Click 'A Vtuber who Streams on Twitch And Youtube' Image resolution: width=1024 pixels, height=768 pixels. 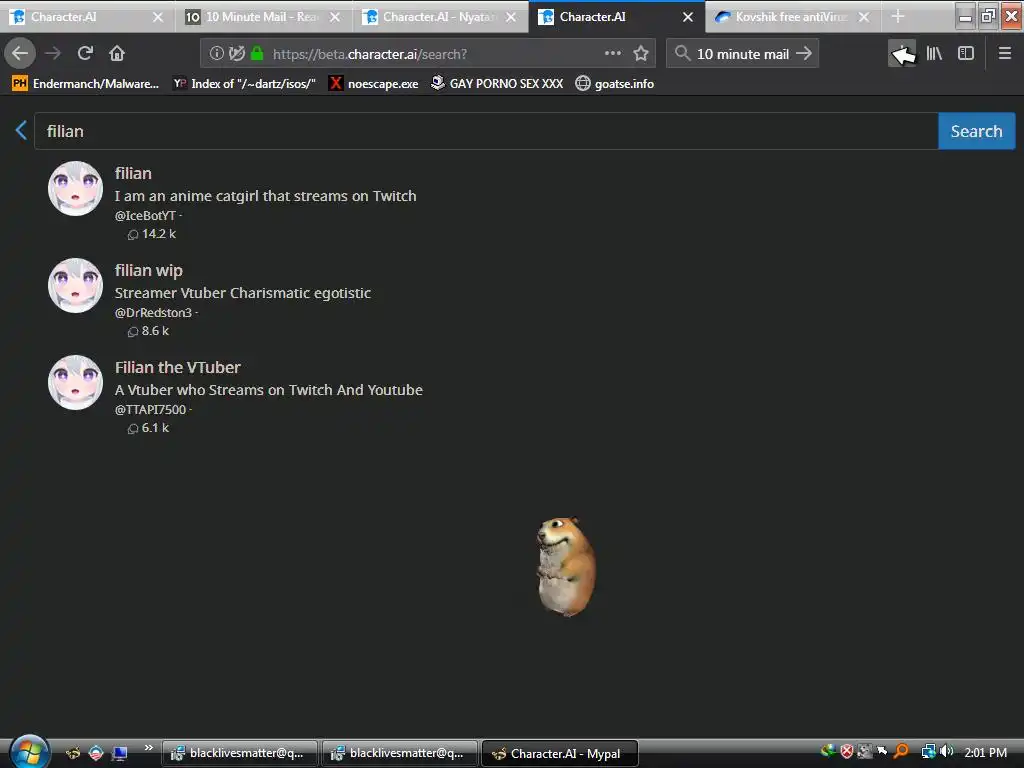click(269, 390)
